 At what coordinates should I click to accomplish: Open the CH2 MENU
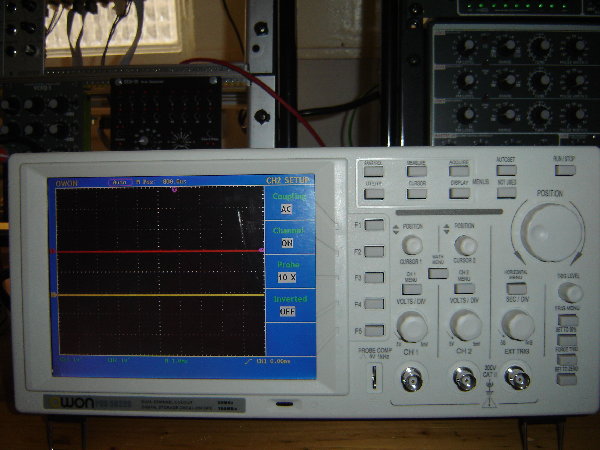pos(464,289)
